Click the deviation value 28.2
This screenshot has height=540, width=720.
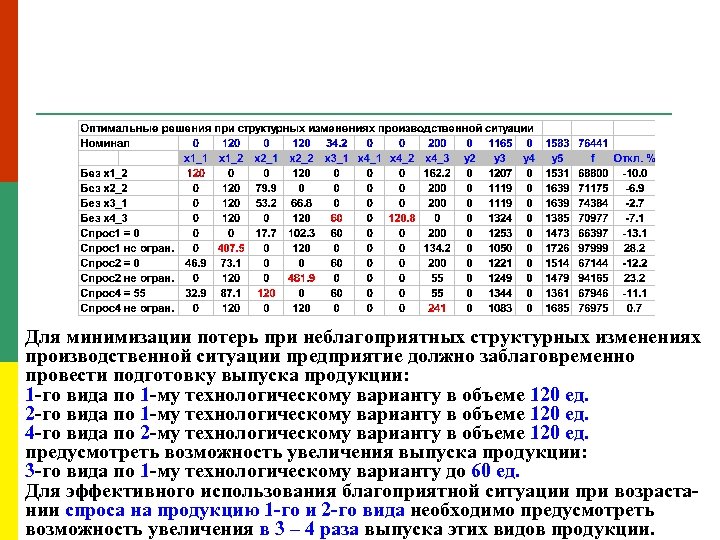[634, 248]
